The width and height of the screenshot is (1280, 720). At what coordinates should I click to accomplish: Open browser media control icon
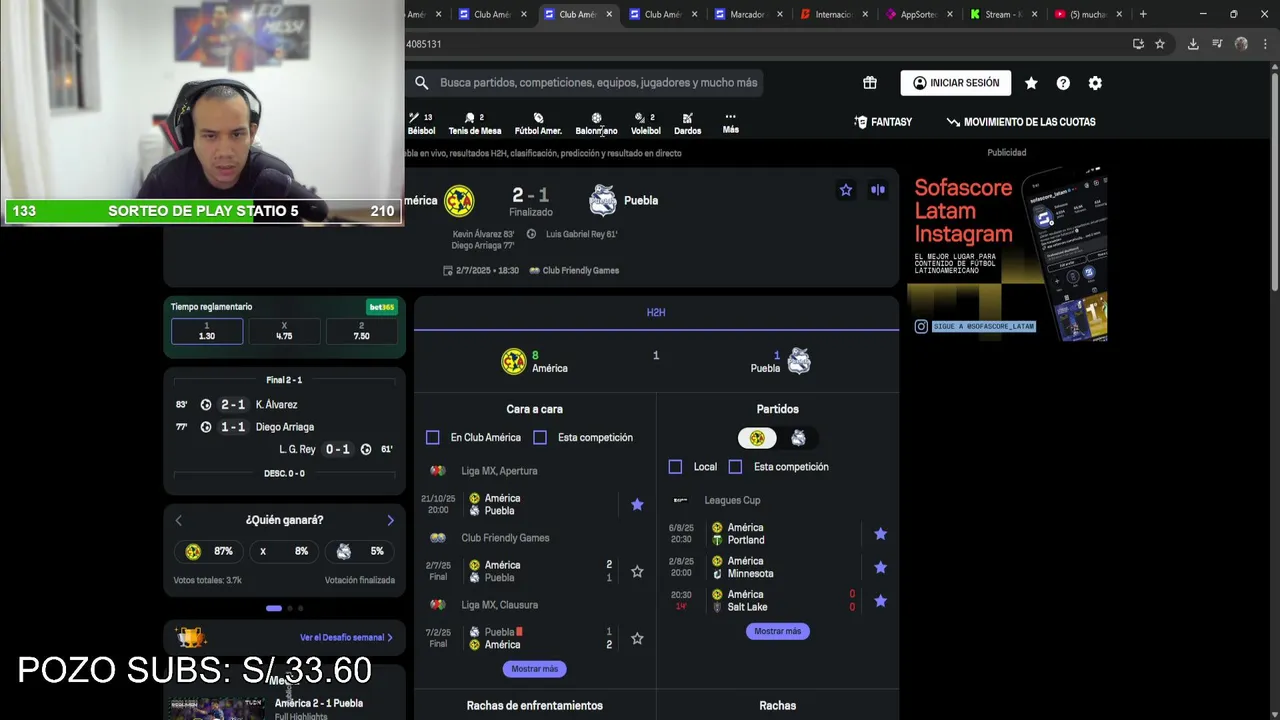(1217, 44)
